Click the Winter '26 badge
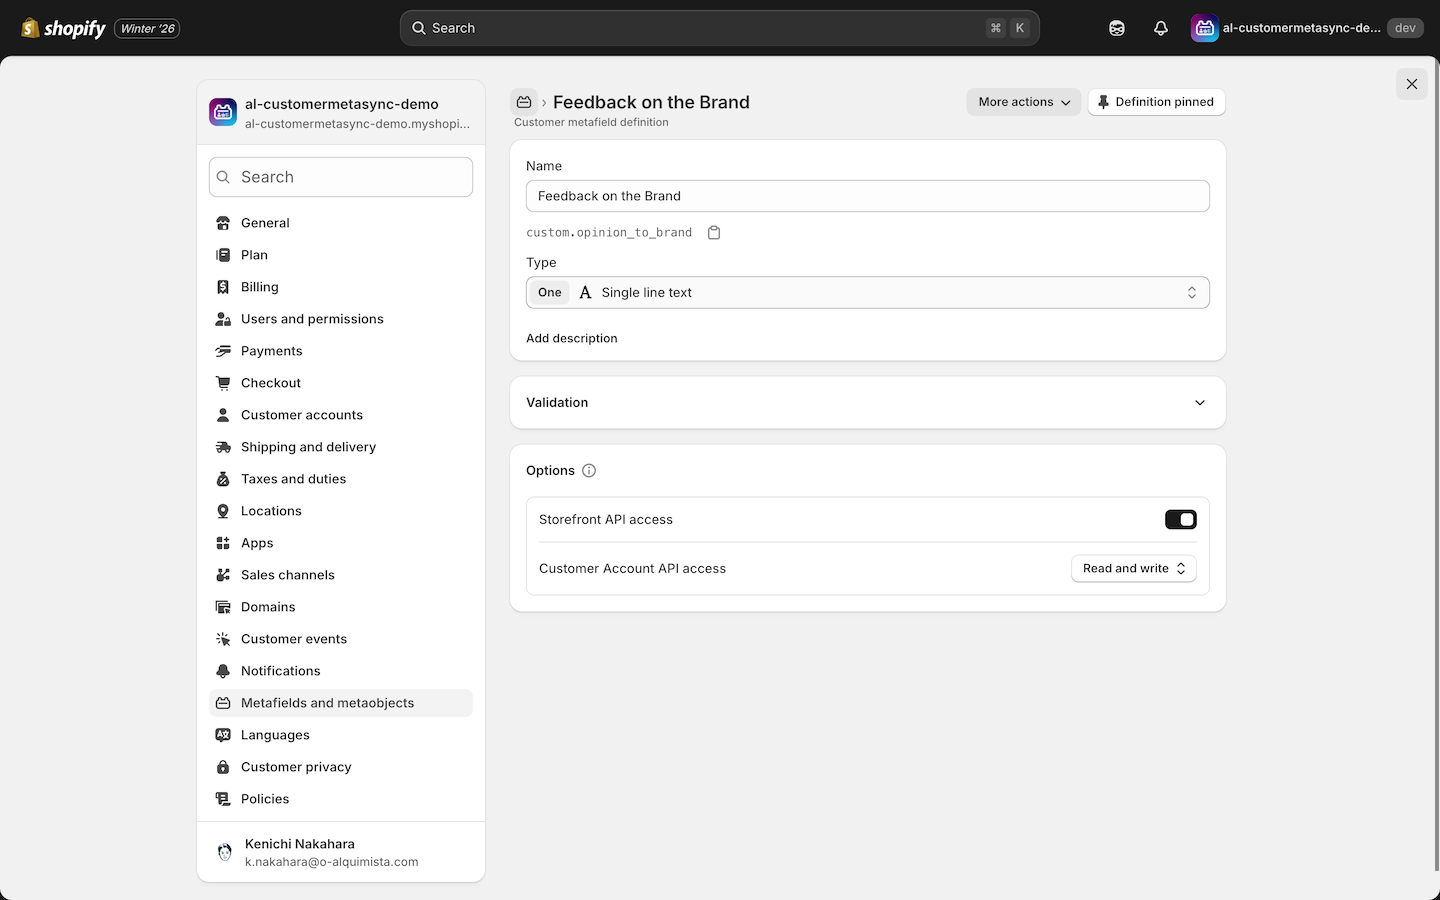 [x=146, y=28]
